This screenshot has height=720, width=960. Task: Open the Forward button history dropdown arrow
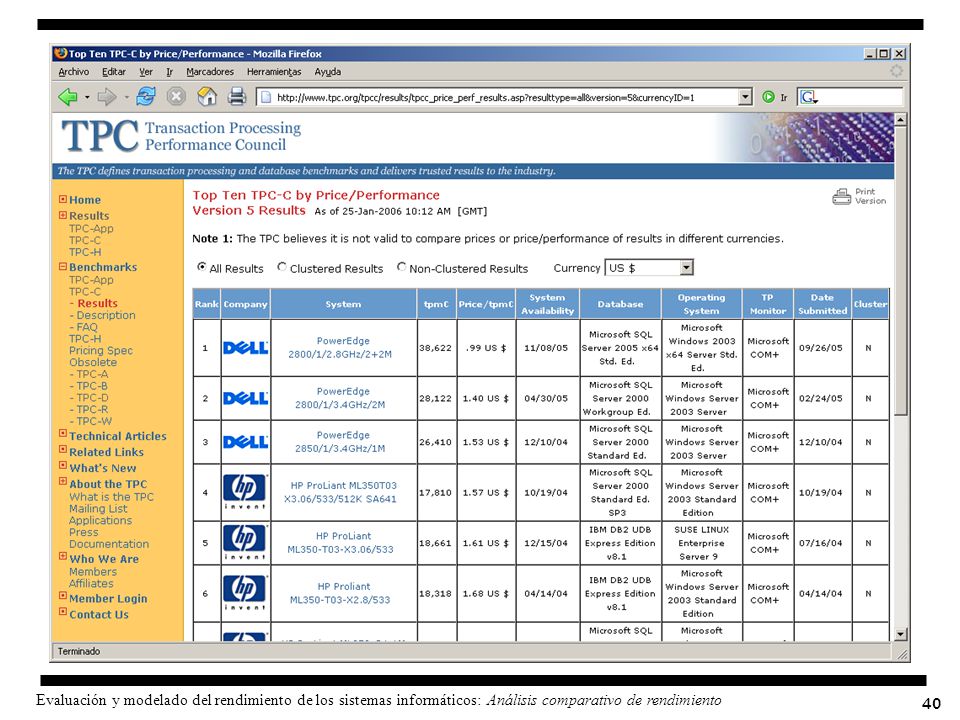[127, 97]
